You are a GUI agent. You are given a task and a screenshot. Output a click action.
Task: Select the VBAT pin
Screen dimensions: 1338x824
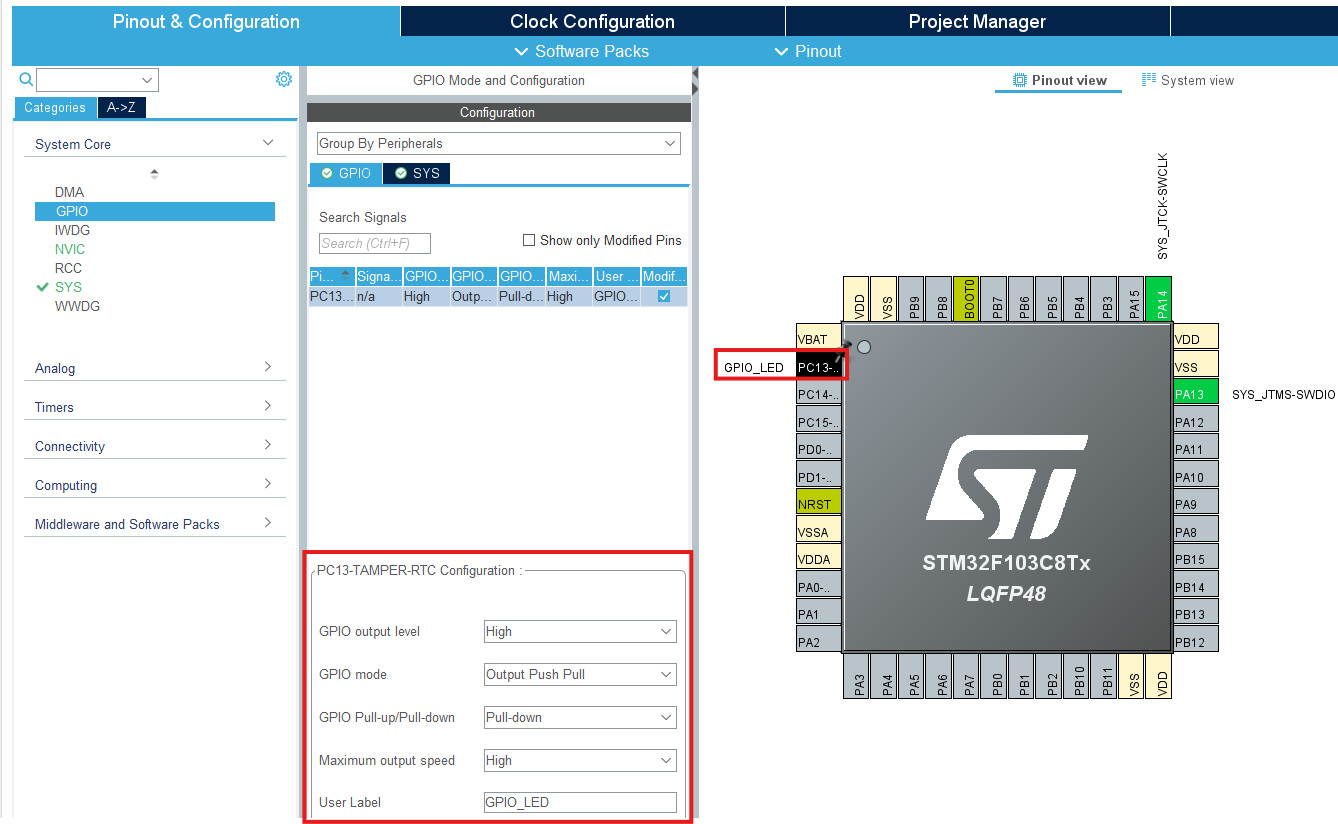(x=818, y=339)
